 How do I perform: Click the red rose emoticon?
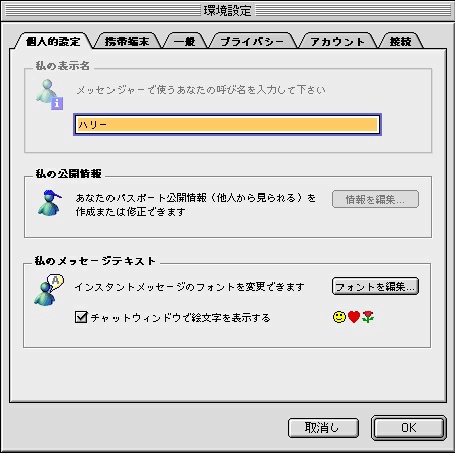[368, 317]
